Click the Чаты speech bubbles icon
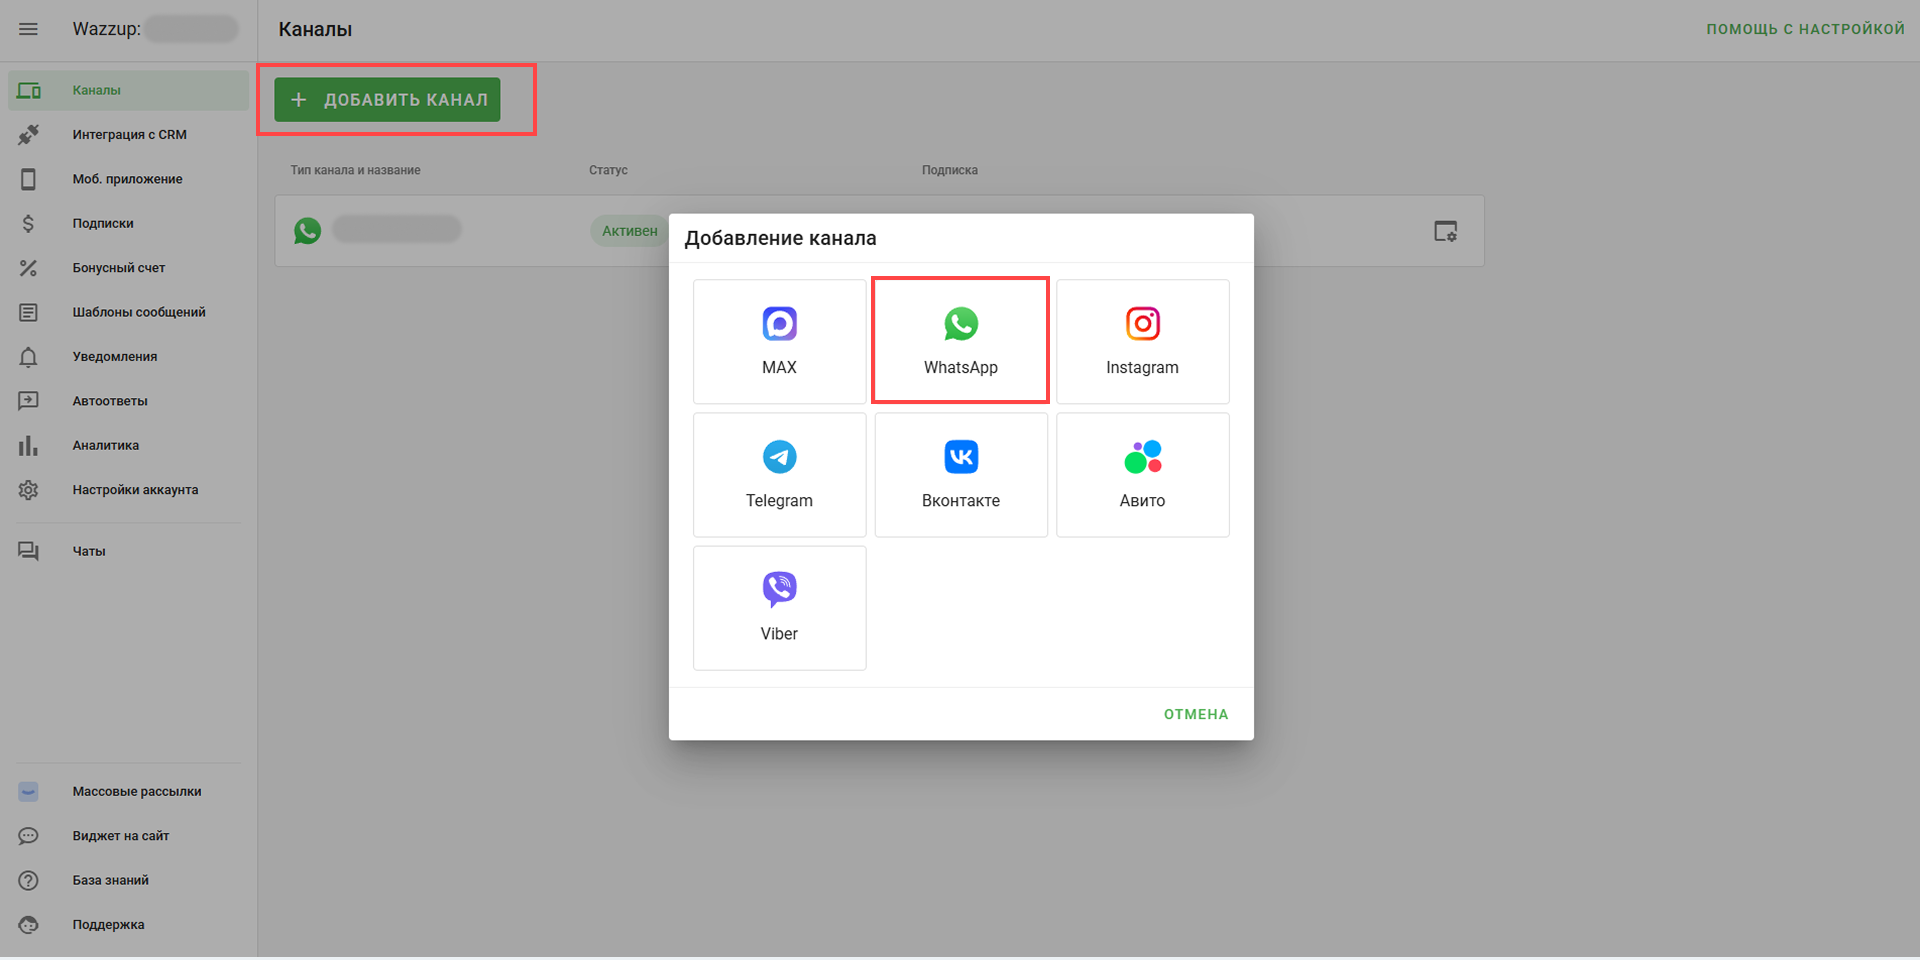Viewport: 1920px width, 960px height. click(28, 551)
